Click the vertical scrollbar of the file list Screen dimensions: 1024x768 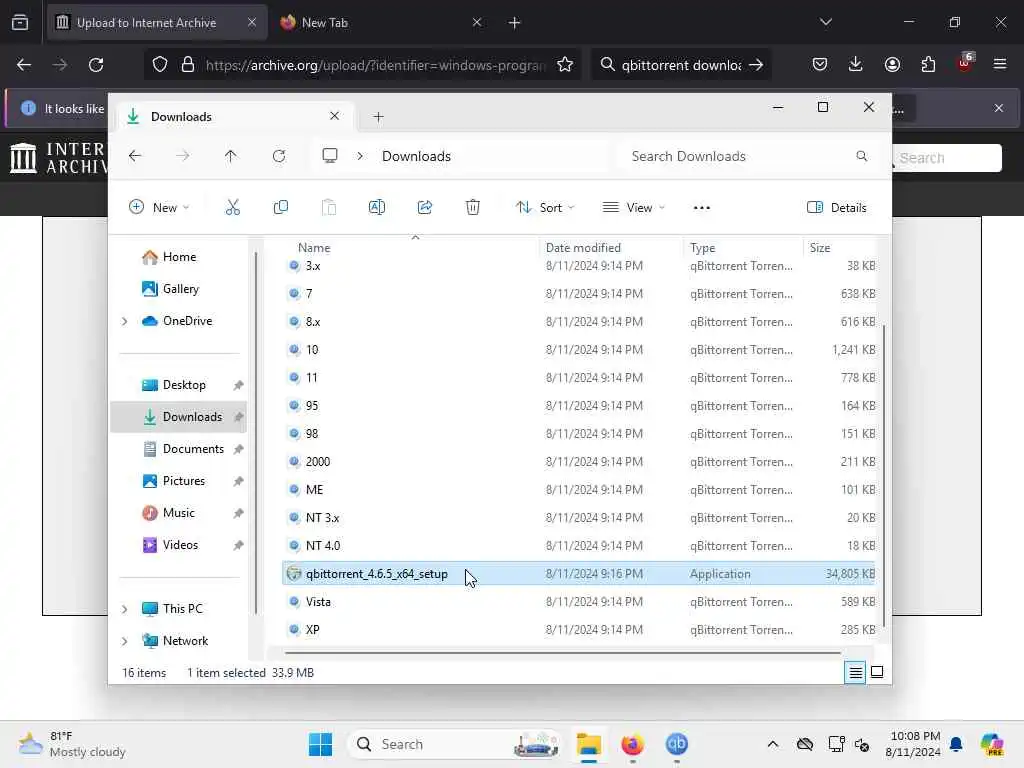(x=885, y=477)
